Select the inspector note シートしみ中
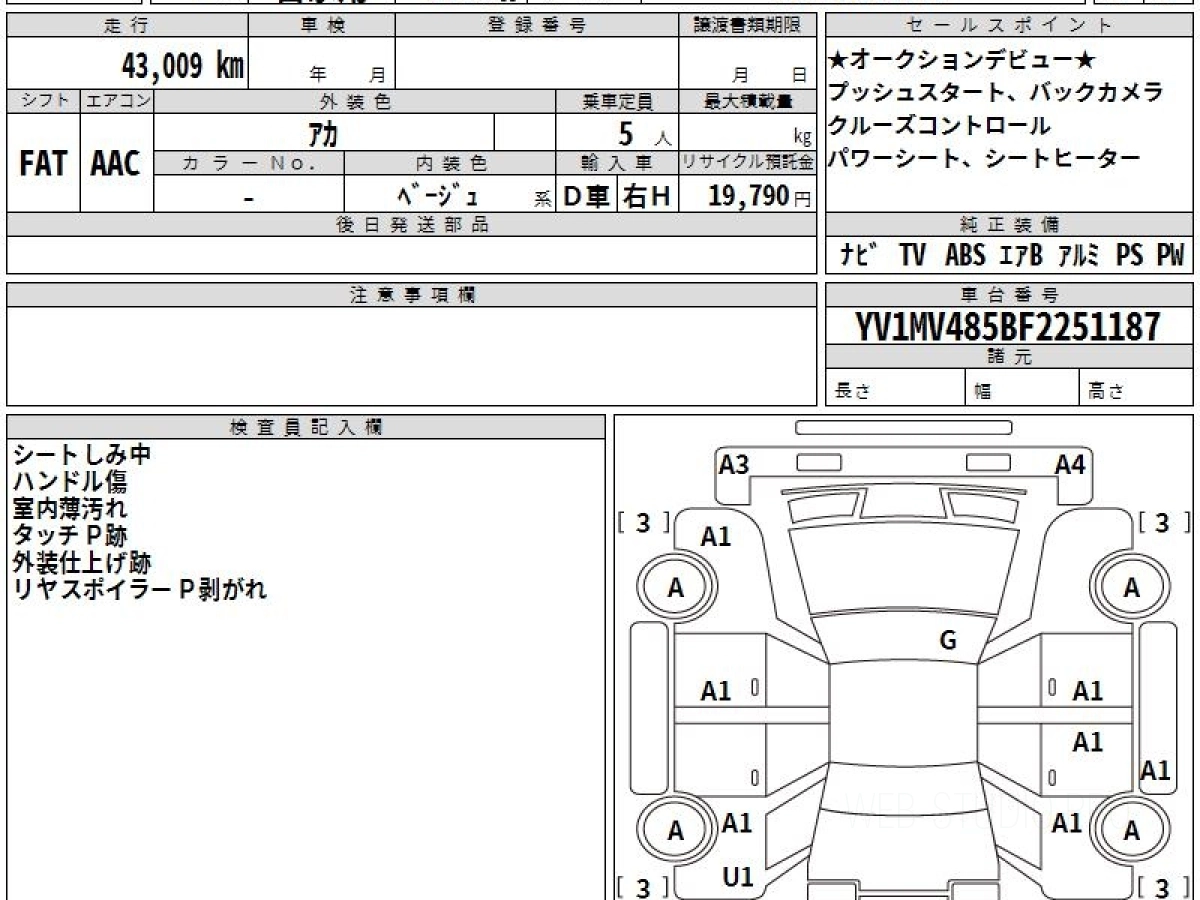 [x=82, y=455]
